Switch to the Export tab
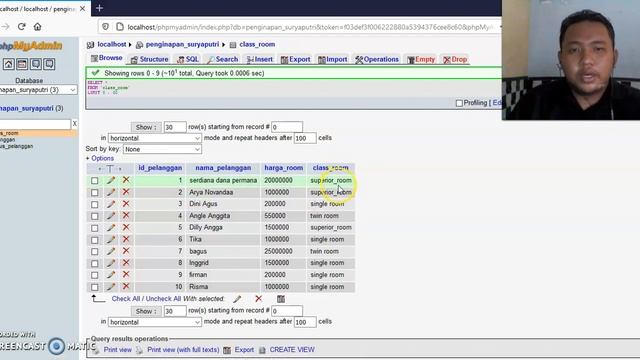 coord(296,60)
